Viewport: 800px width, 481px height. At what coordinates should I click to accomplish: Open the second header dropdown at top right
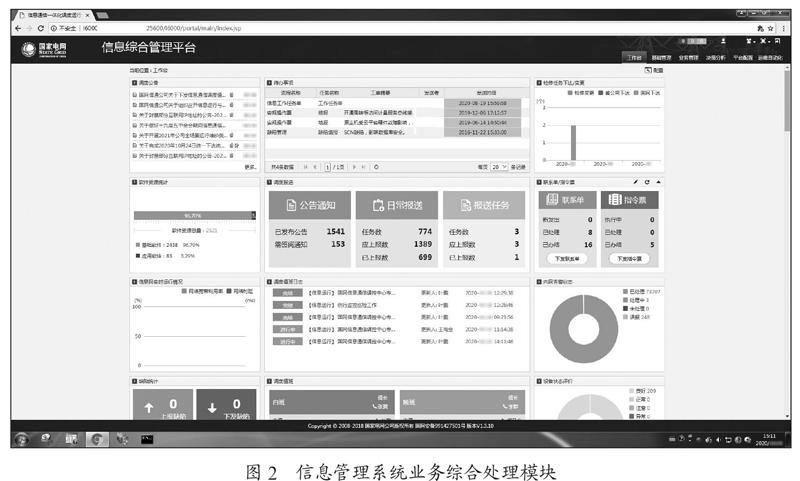[764, 41]
